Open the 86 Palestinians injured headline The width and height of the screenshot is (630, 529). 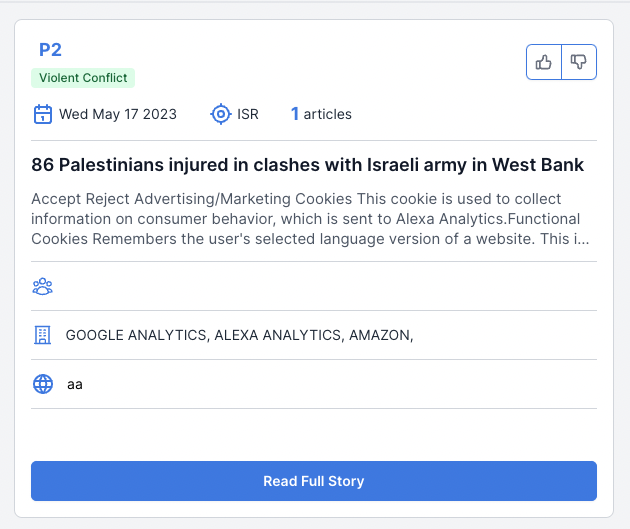coord(307,165)
